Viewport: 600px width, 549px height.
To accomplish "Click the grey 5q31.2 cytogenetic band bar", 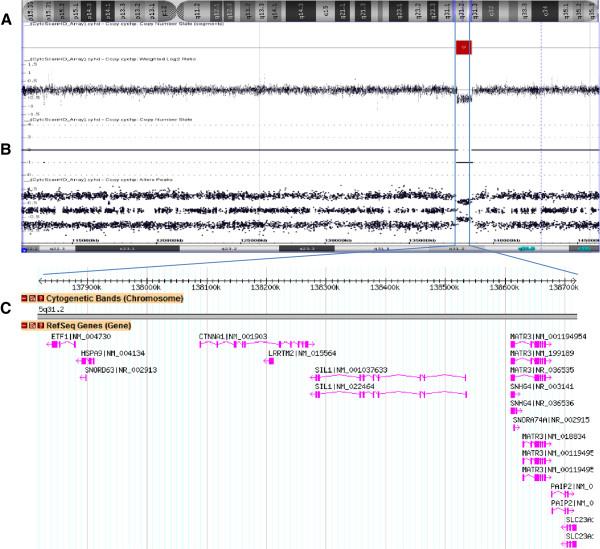I will (x=307, y=316).
